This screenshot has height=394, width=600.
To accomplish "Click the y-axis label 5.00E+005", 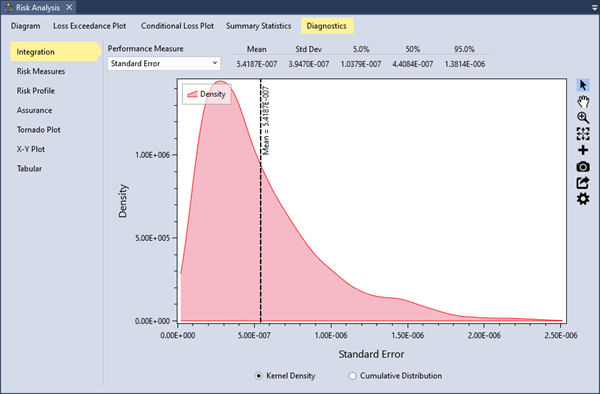I will point(152,238).
